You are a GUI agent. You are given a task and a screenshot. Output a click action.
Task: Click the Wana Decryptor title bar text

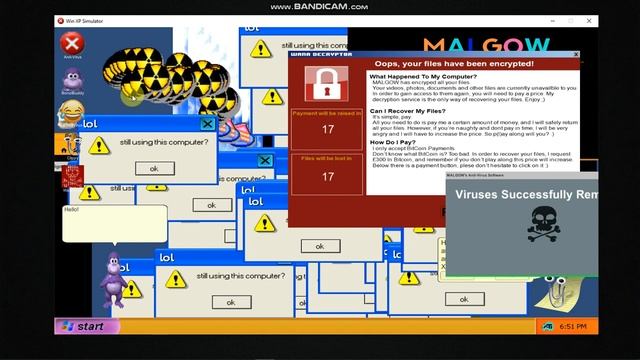pos(321,54)
